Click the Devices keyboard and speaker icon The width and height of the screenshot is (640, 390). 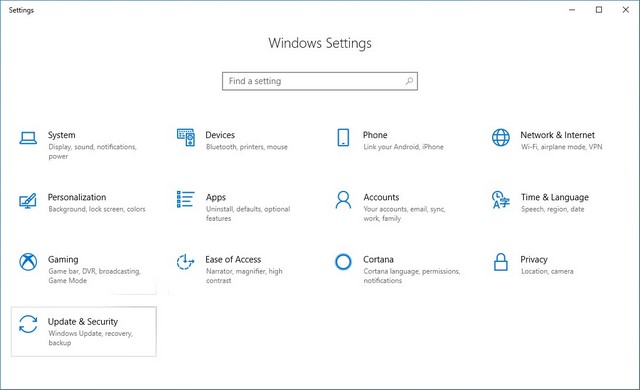click(x=186, y=137)
